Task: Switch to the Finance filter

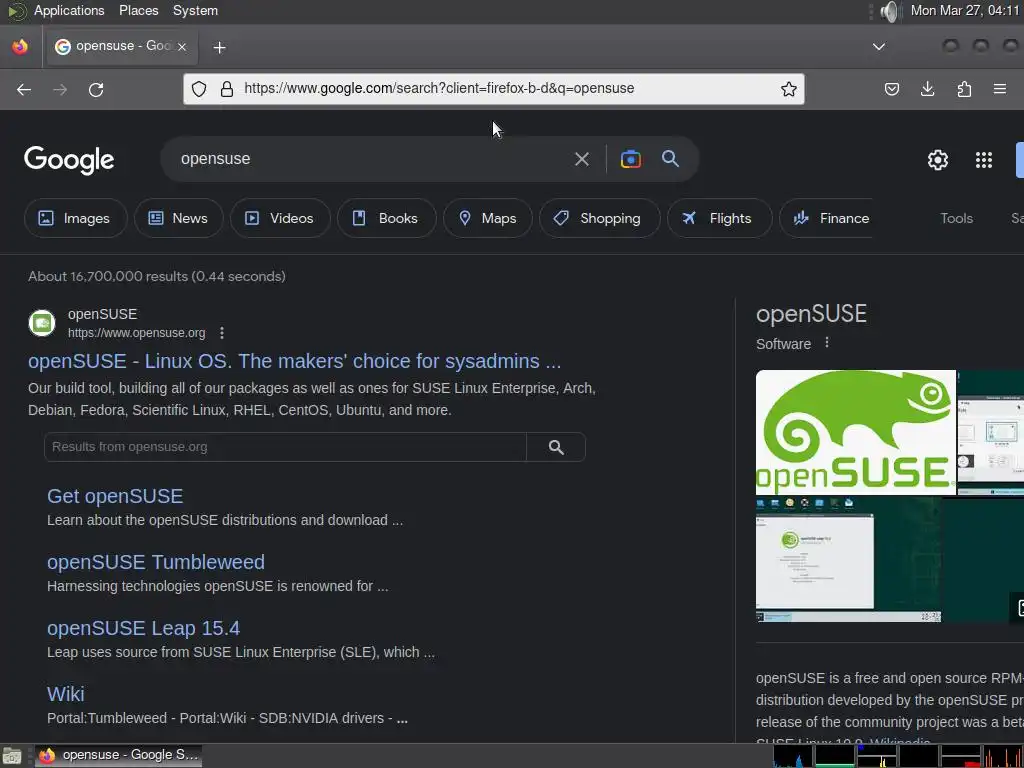Action: point(826,218)
